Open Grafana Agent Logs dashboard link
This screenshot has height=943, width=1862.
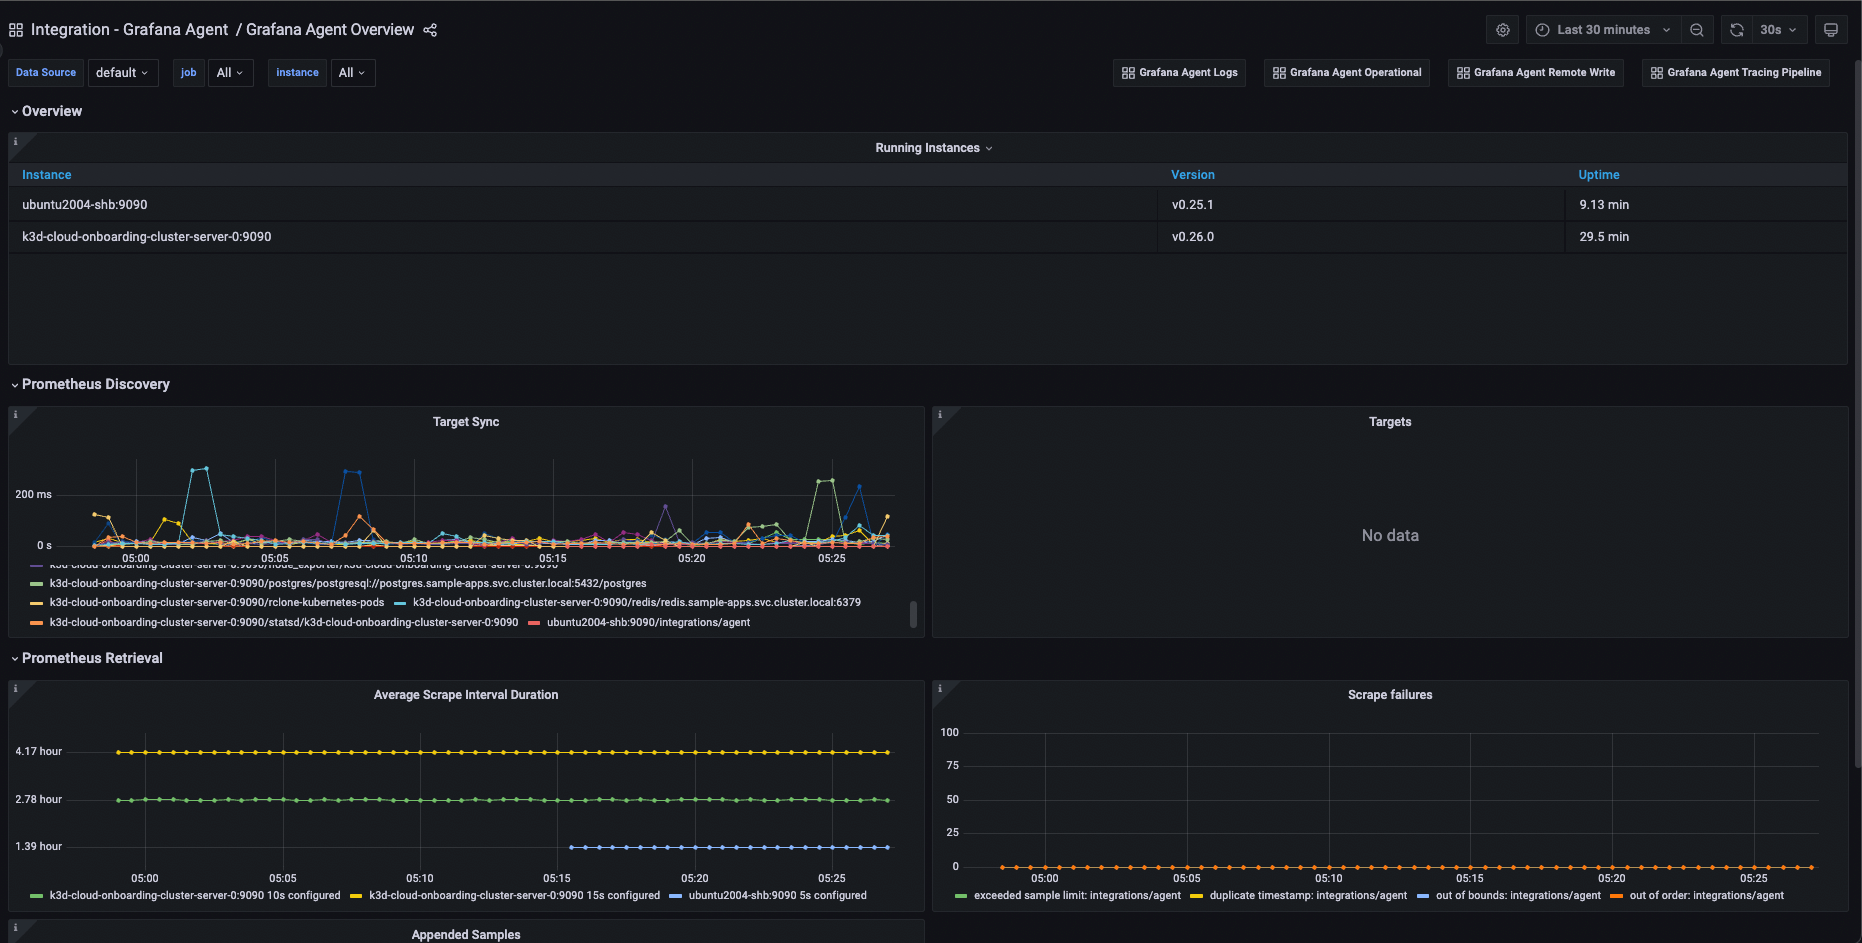pyautogui.click(x=1179, y=73)
